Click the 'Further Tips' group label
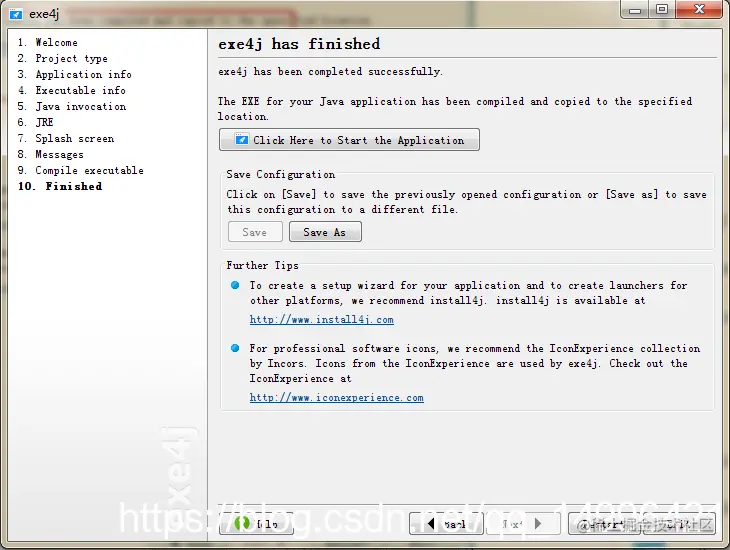The width and height of the screenshot is (730, 550). pyautogui.click(x=263, y=265)
